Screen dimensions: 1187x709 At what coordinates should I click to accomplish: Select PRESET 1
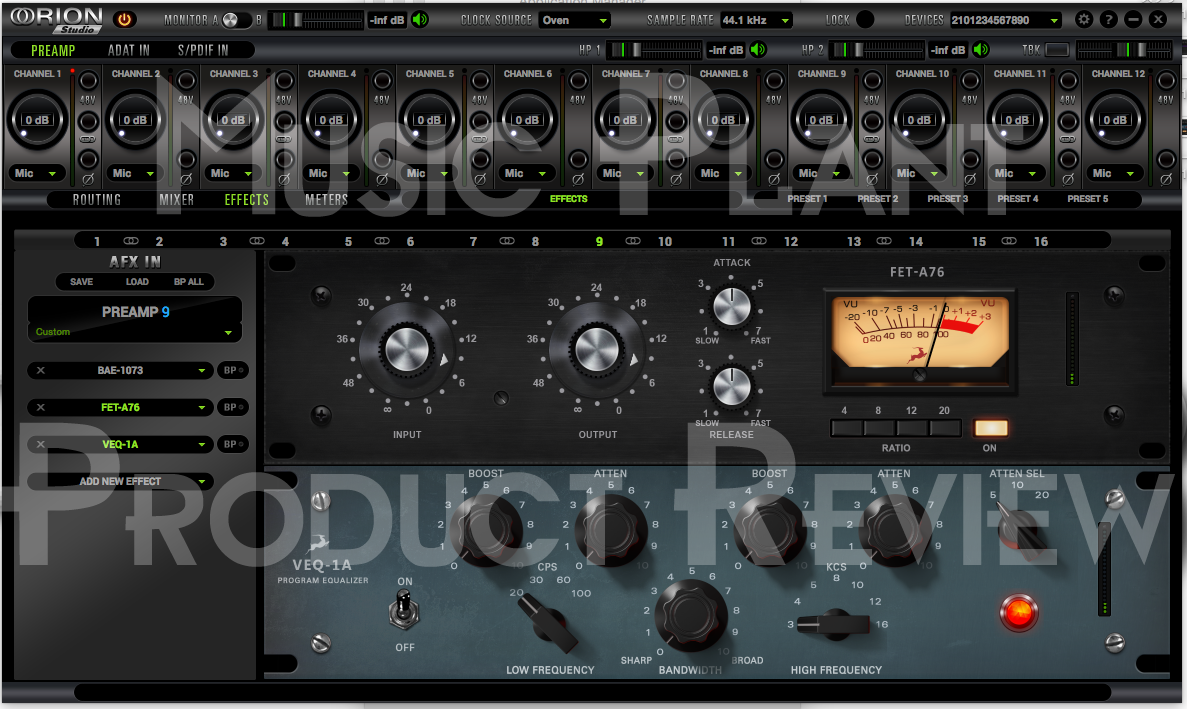(807, 199)
